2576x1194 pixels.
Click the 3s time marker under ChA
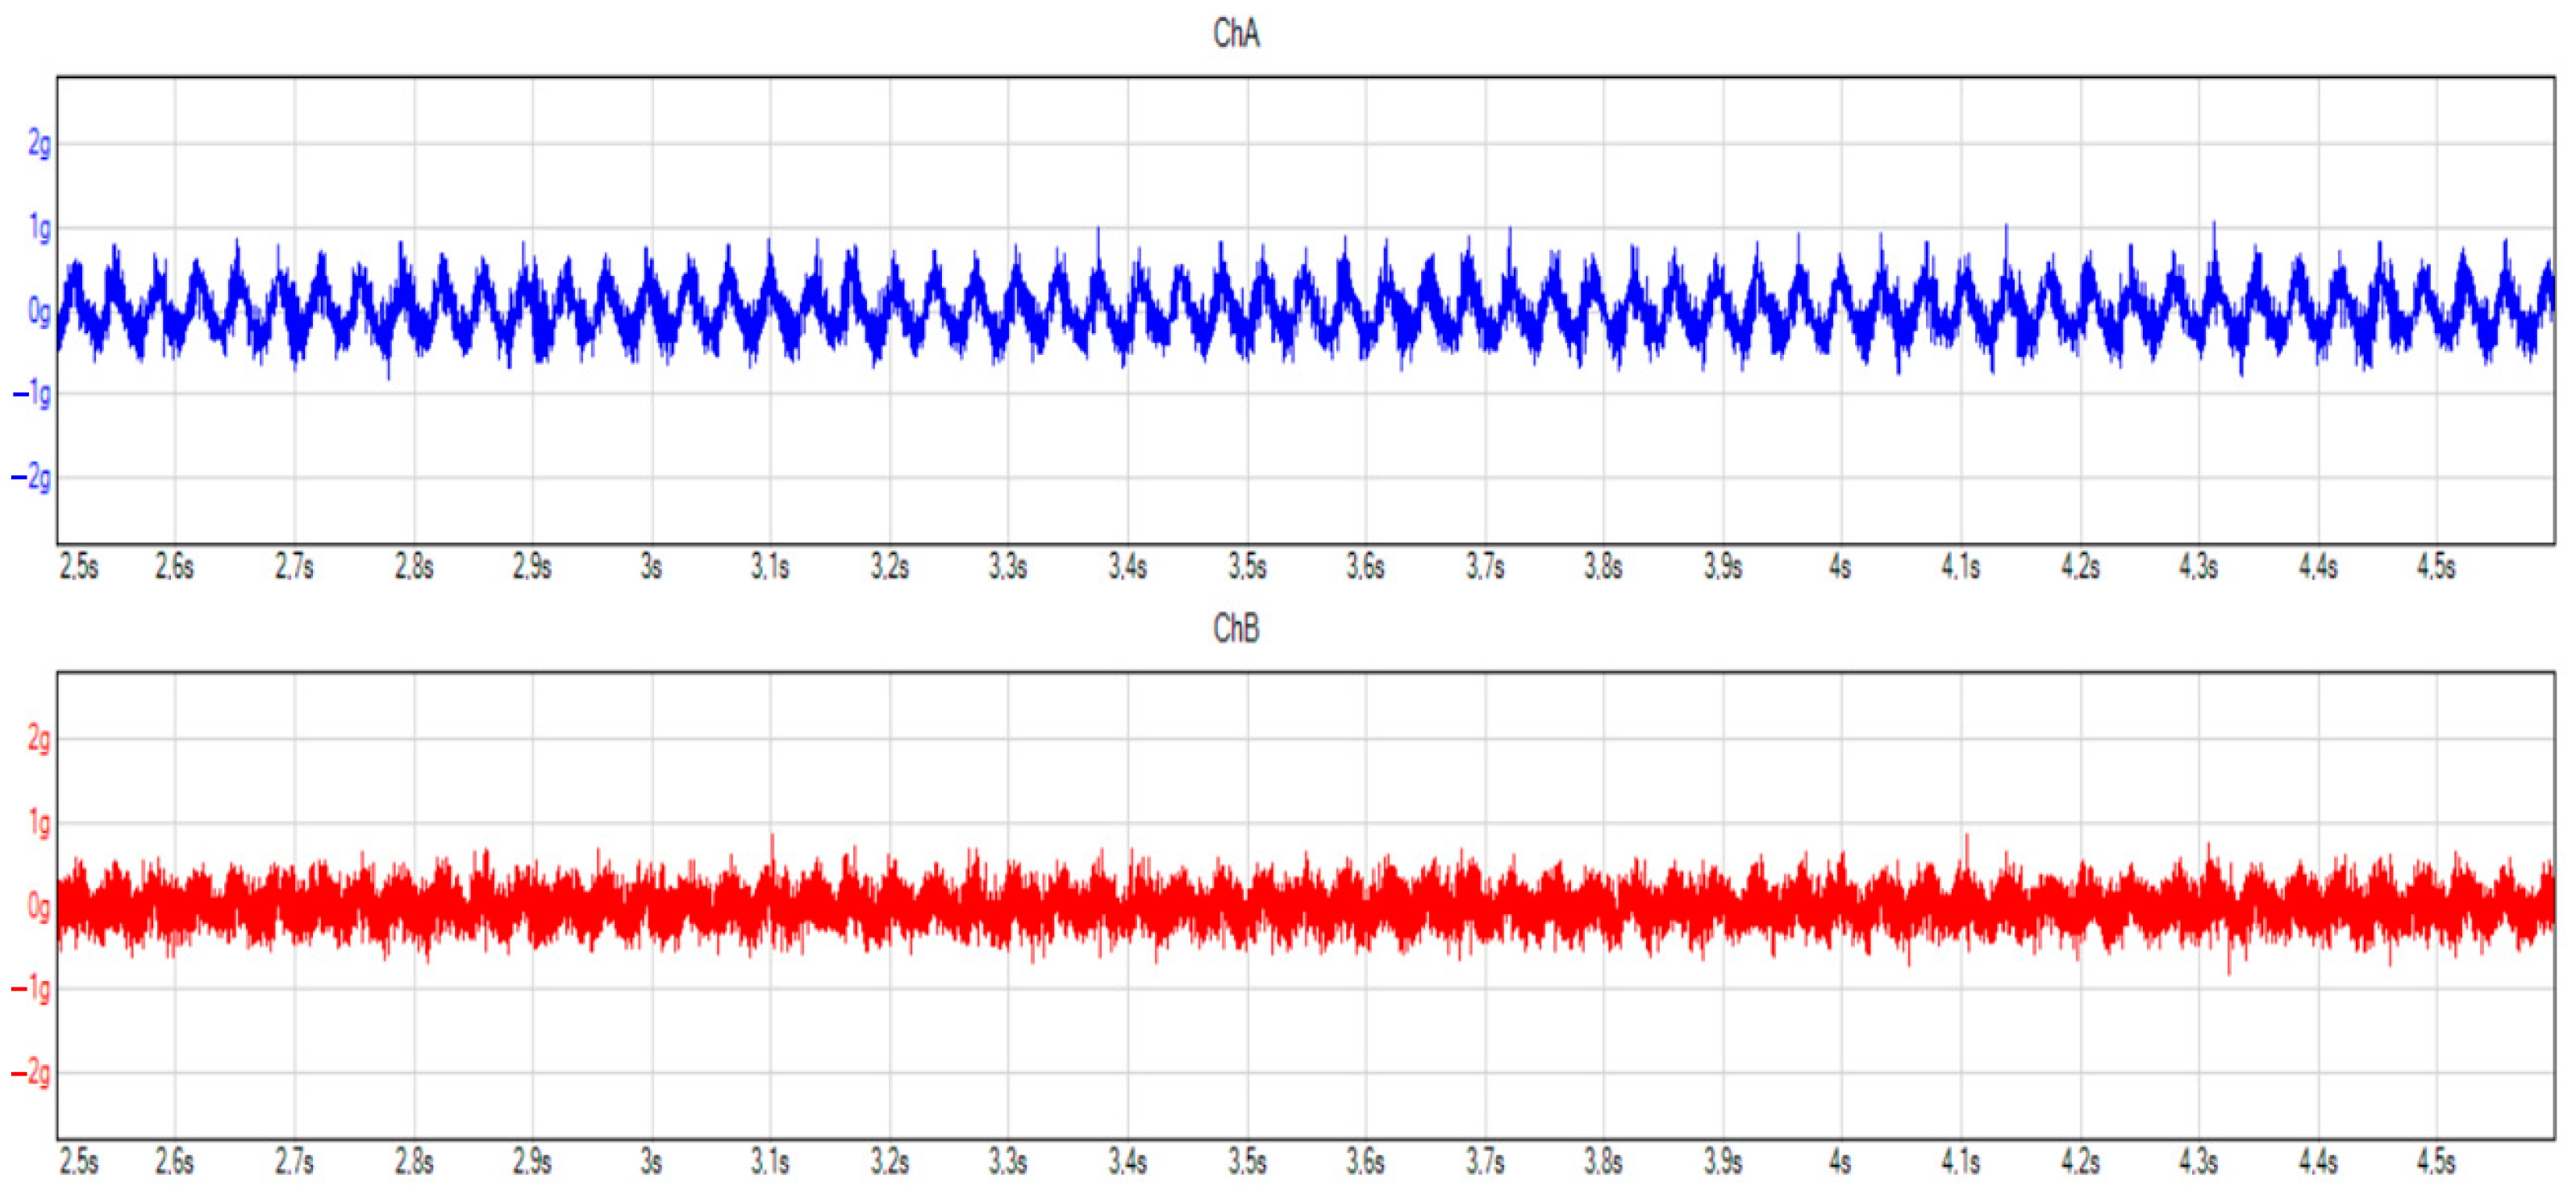click(x=651, y=568)
